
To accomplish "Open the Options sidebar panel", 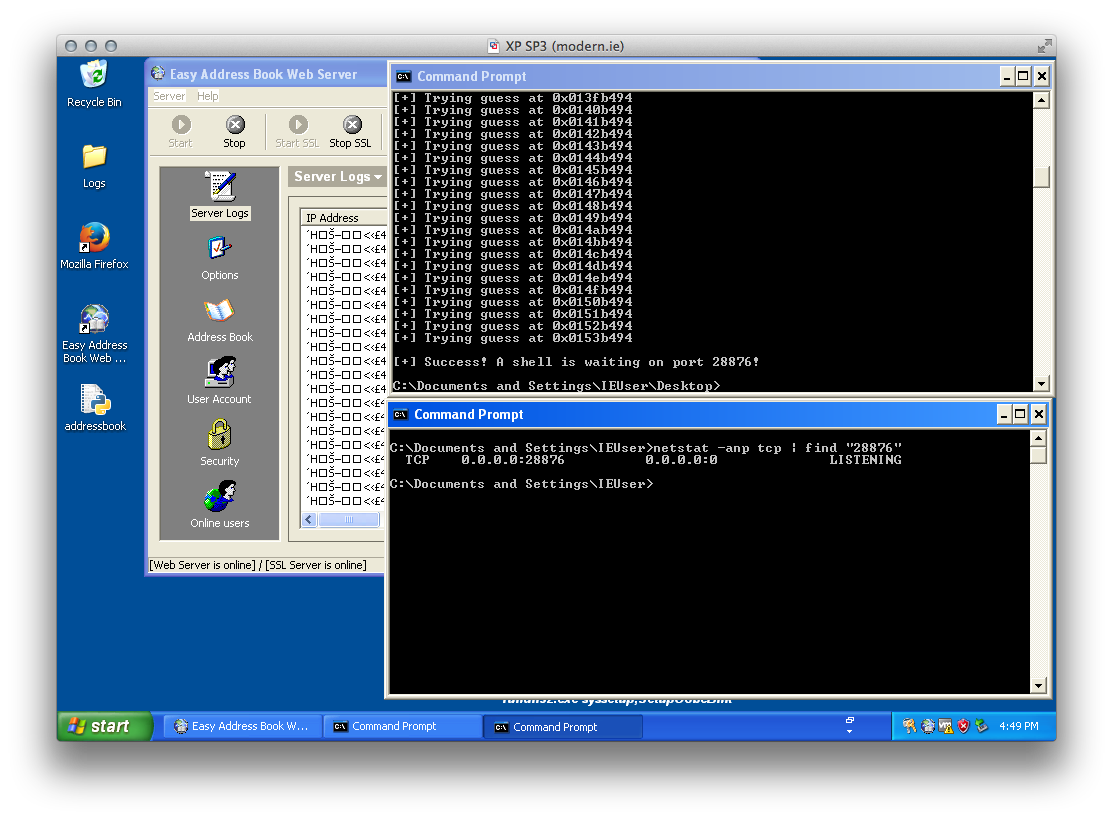I will click(220, 258).
